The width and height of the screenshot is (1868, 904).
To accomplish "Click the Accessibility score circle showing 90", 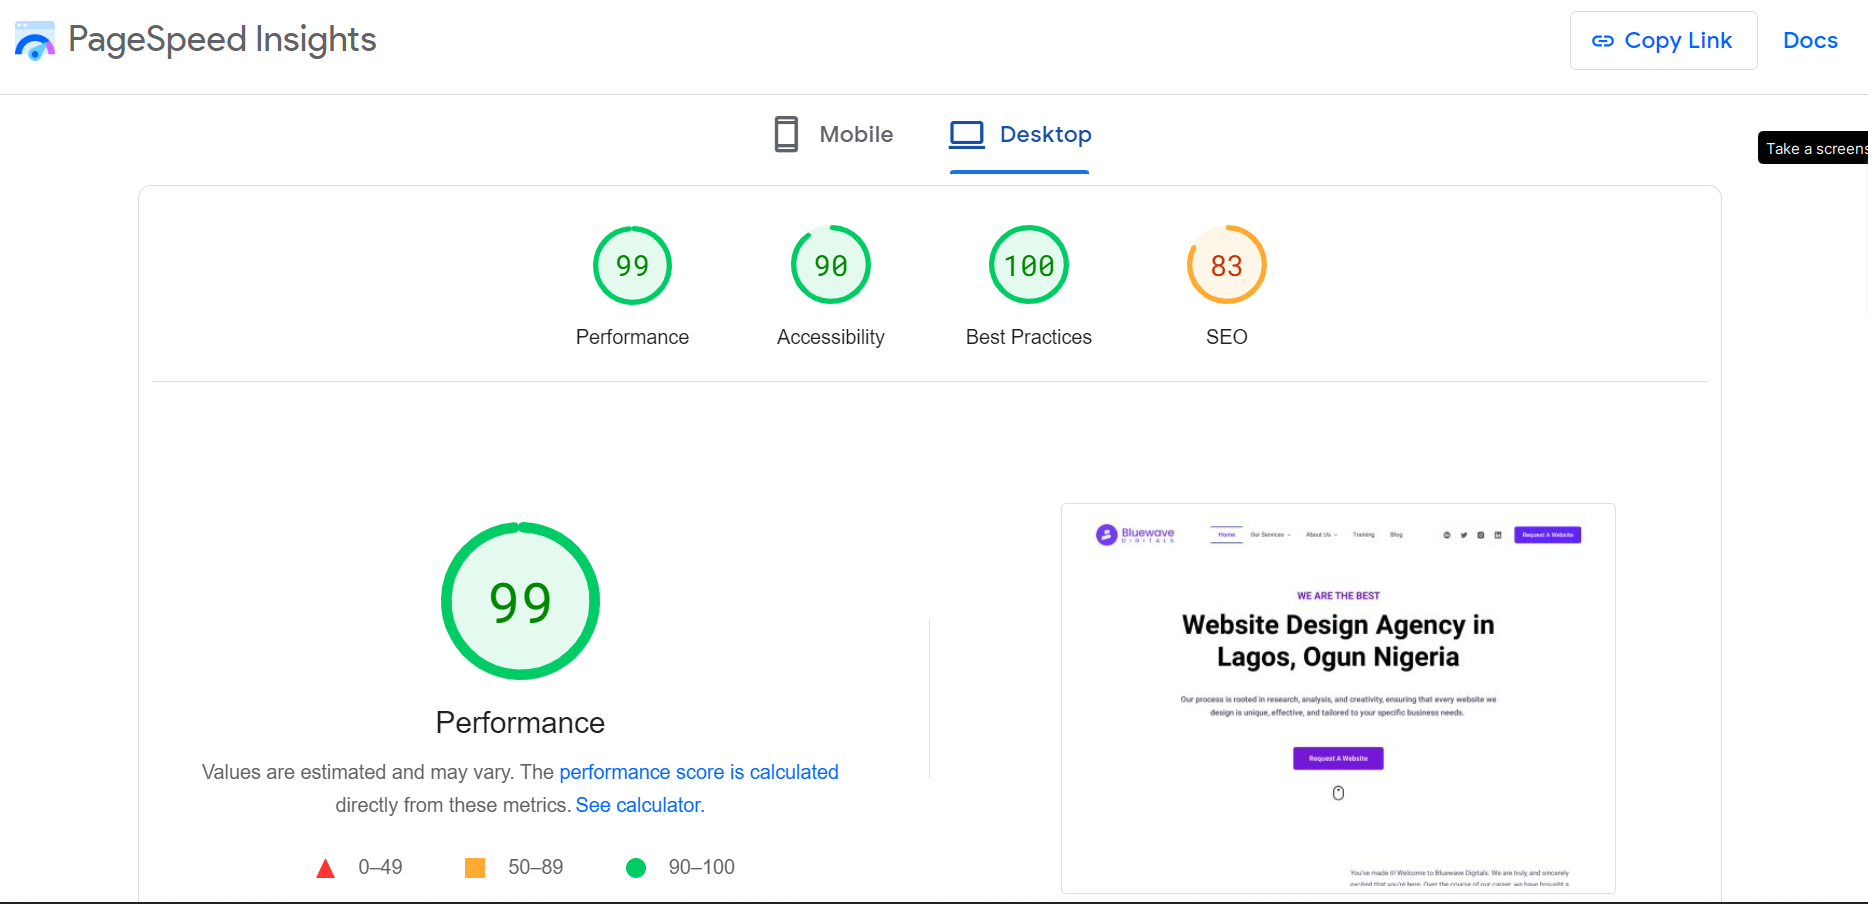I will point(830,265).
